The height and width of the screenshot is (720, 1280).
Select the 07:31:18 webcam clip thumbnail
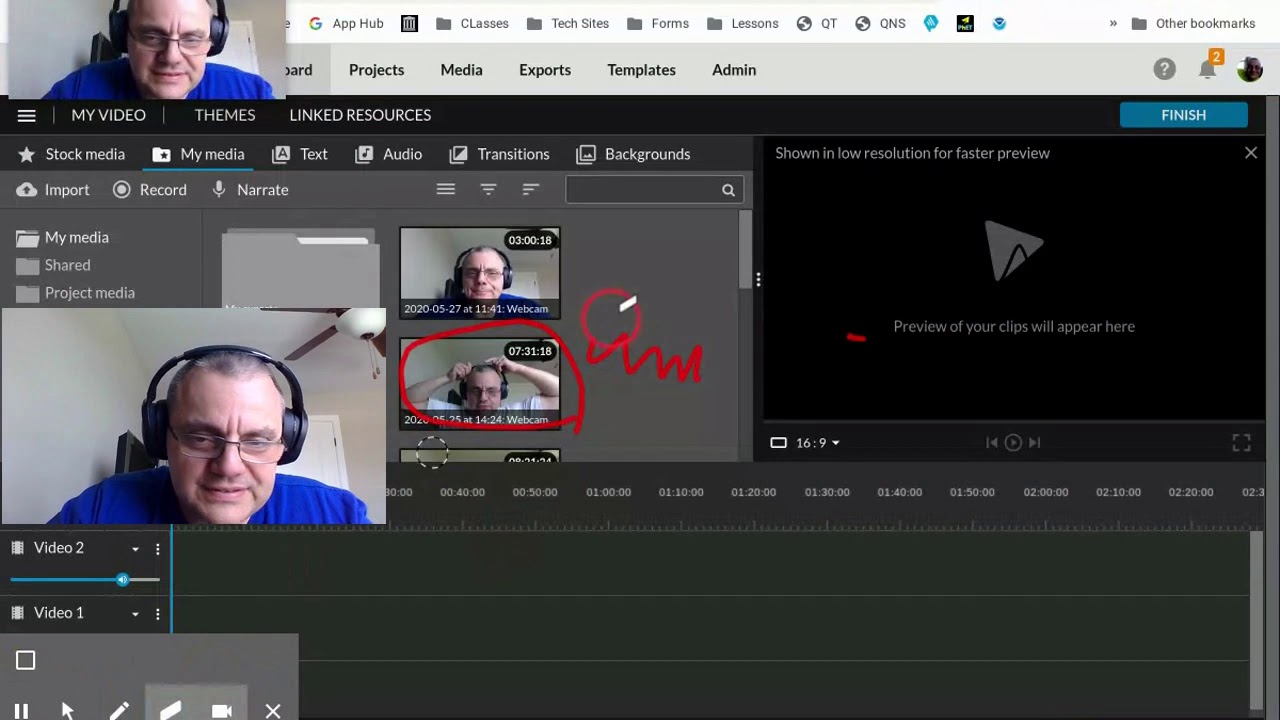click(480, 383)
